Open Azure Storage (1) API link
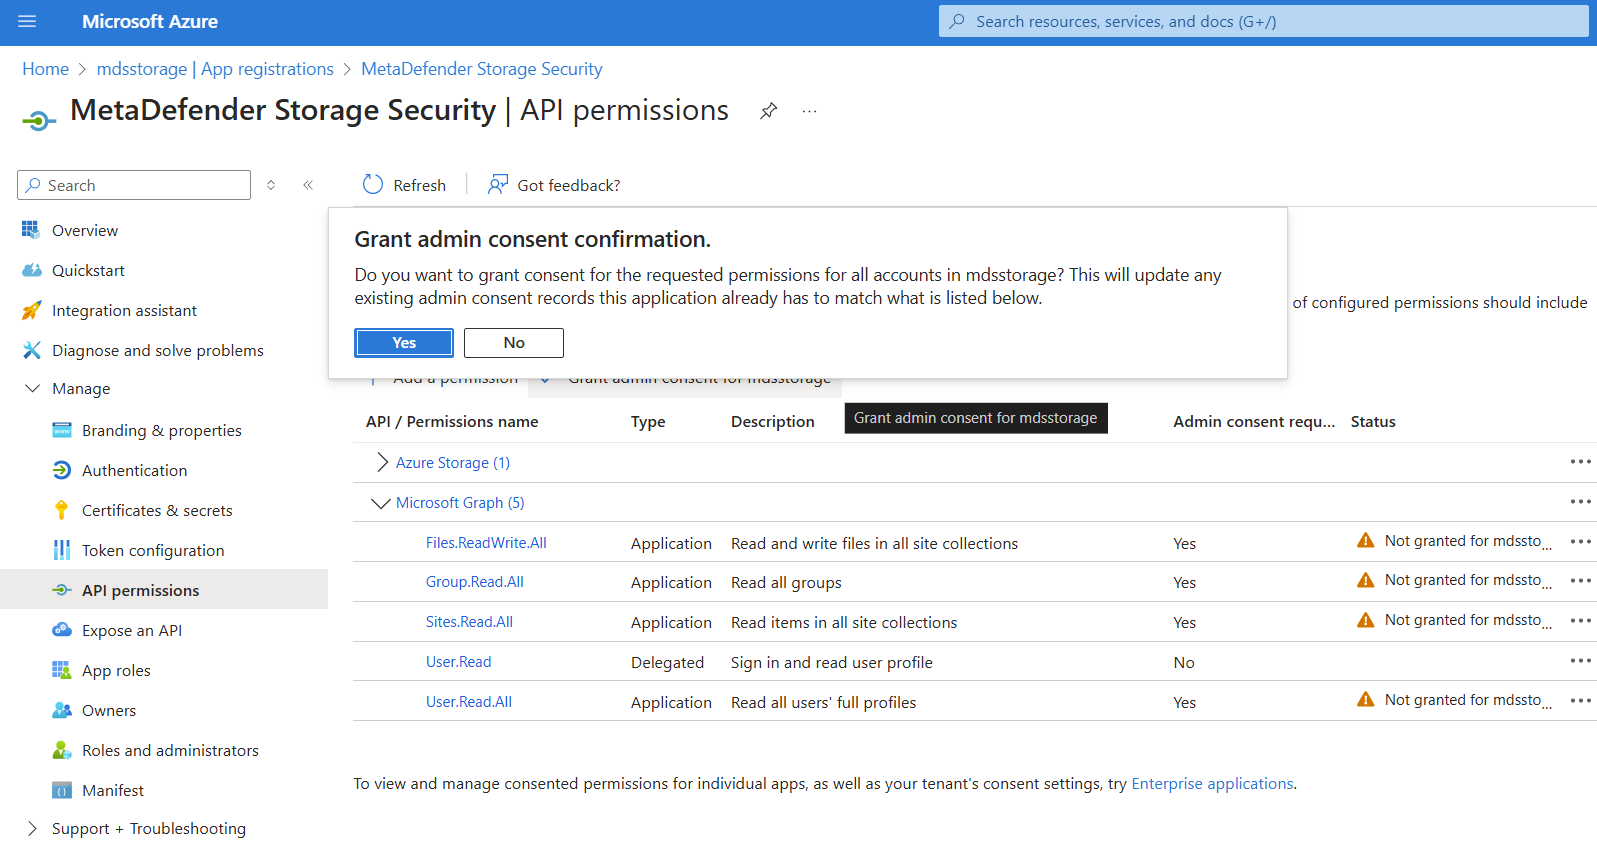This screenshot has width=1597, height=841. [x=453, y=463]
